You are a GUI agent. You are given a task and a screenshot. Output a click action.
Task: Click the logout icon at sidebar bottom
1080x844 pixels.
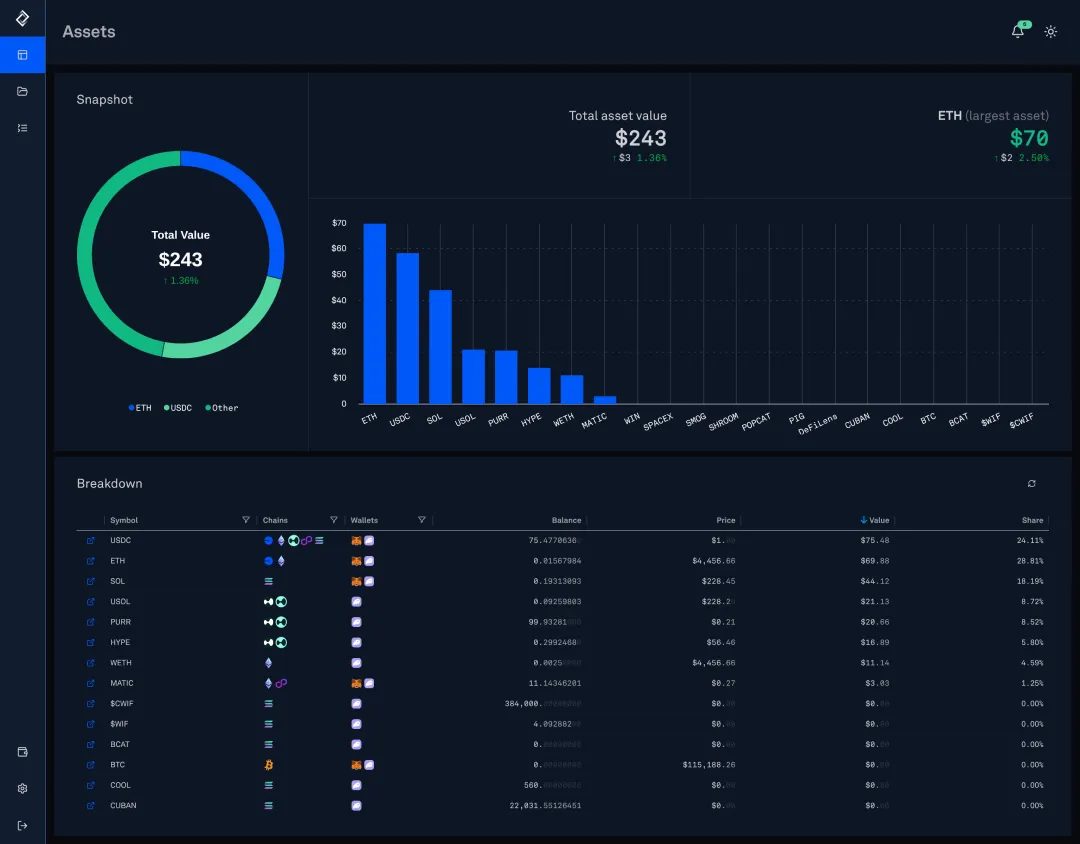point(22,824)
